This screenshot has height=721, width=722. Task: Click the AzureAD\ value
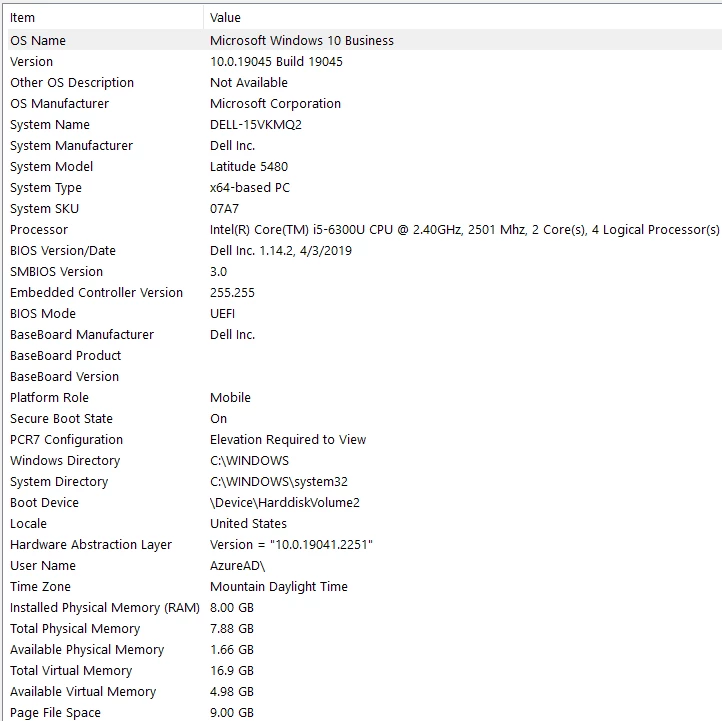238,566
